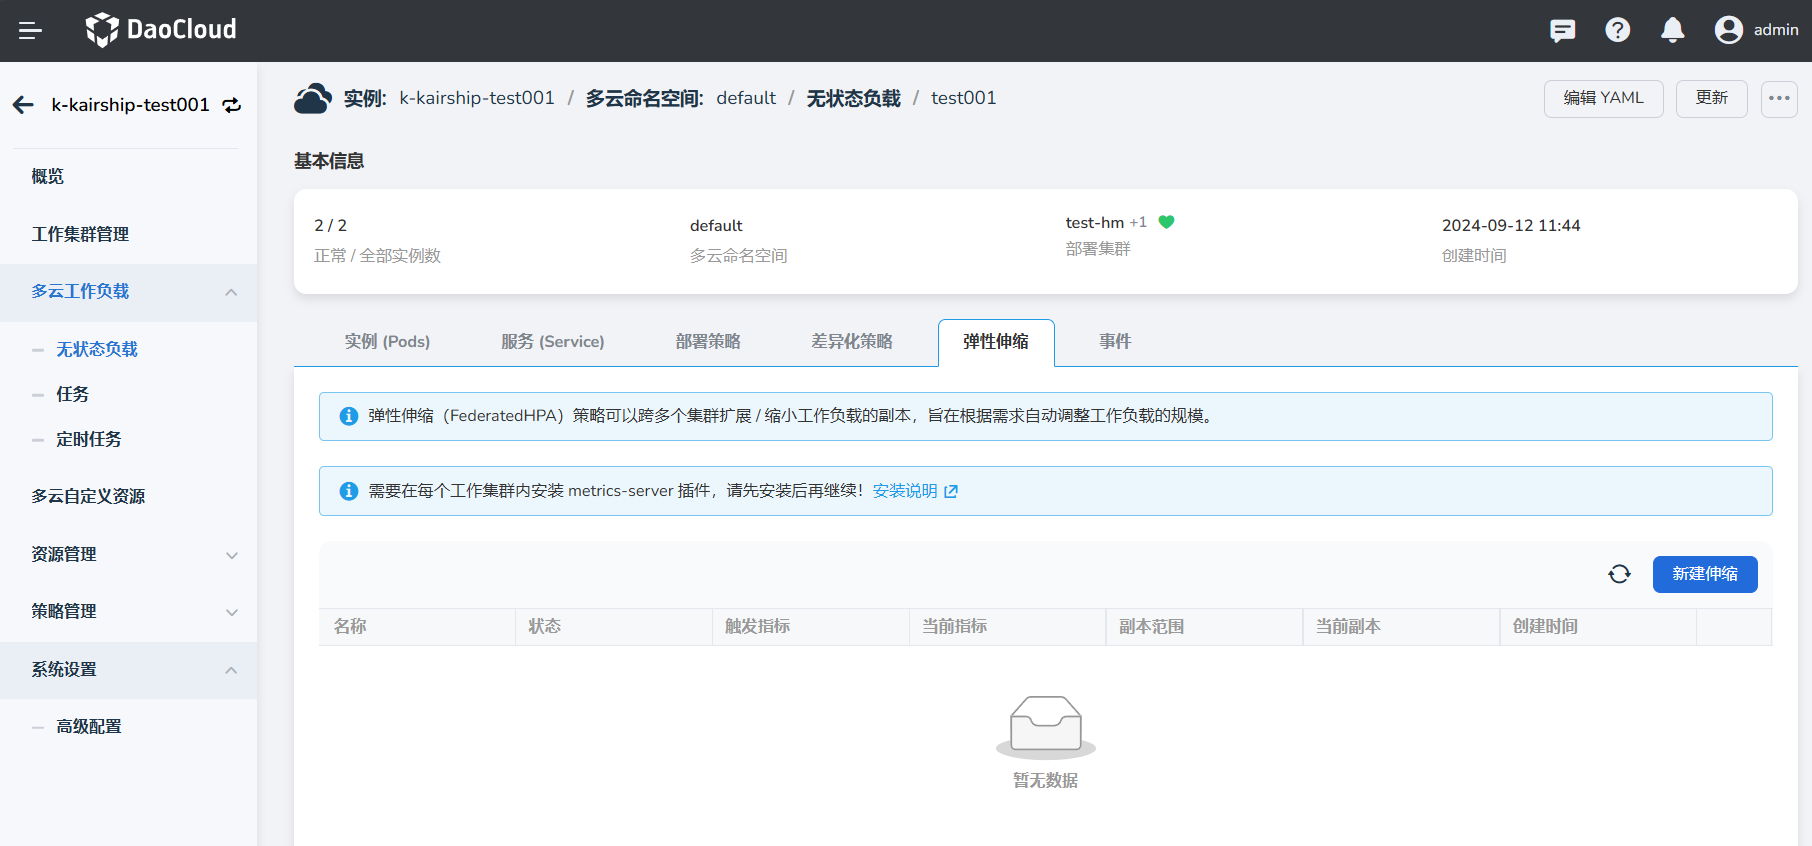The image size is (1812, 846).
Task: Click the 编辑 YAML button
Action: pos(1603,98)
